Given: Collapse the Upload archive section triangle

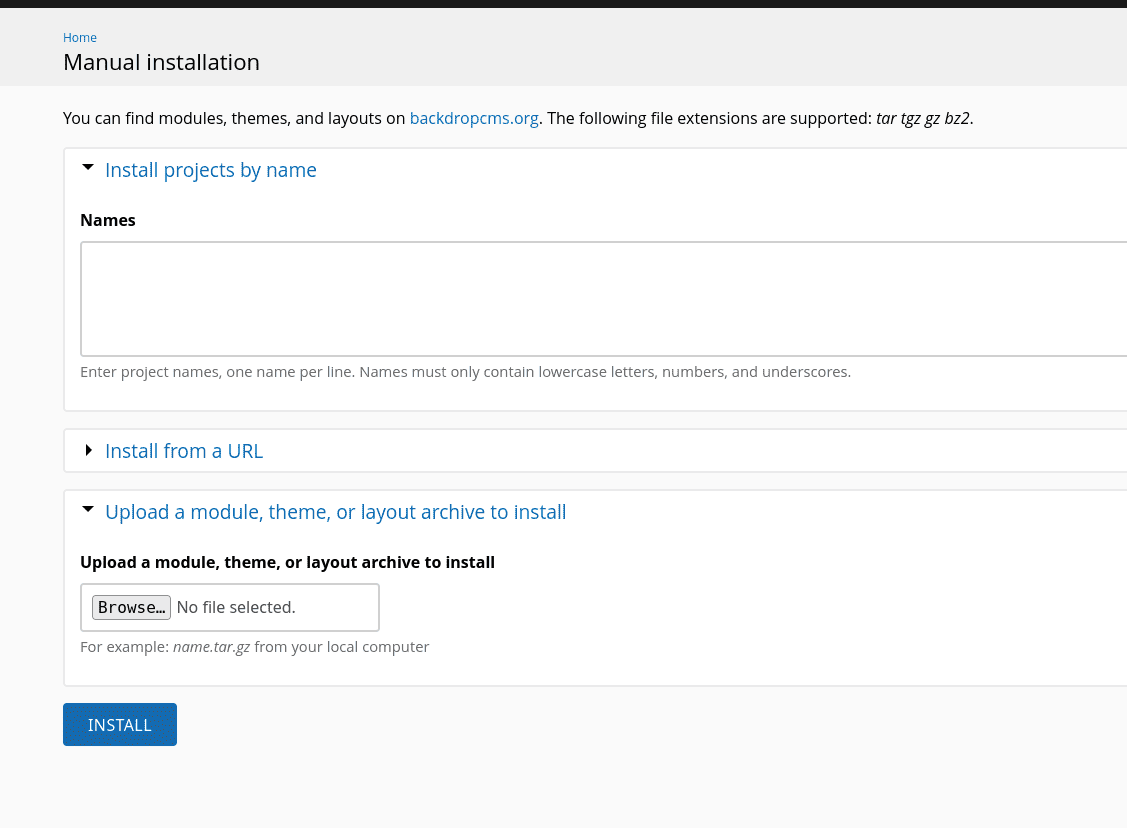Looking at the screenshot, I should point(88,510).
